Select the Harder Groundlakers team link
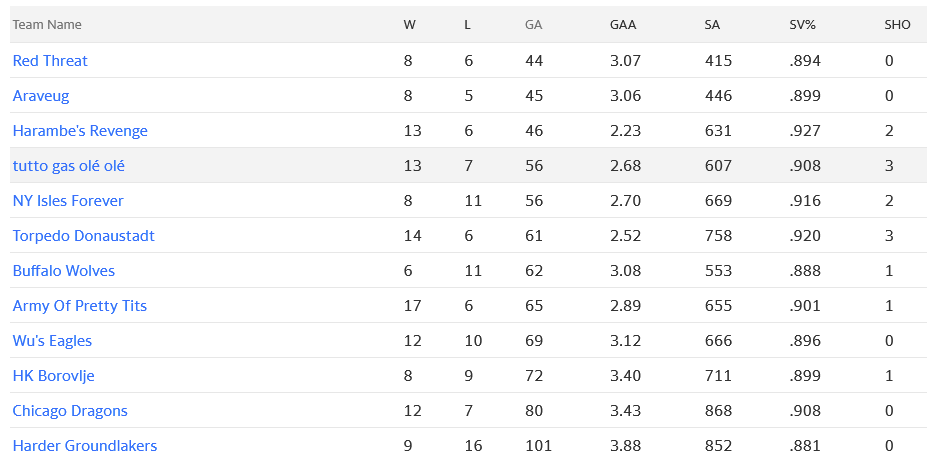Viewport: 927px width, 474px height. [x=85, y=446]
